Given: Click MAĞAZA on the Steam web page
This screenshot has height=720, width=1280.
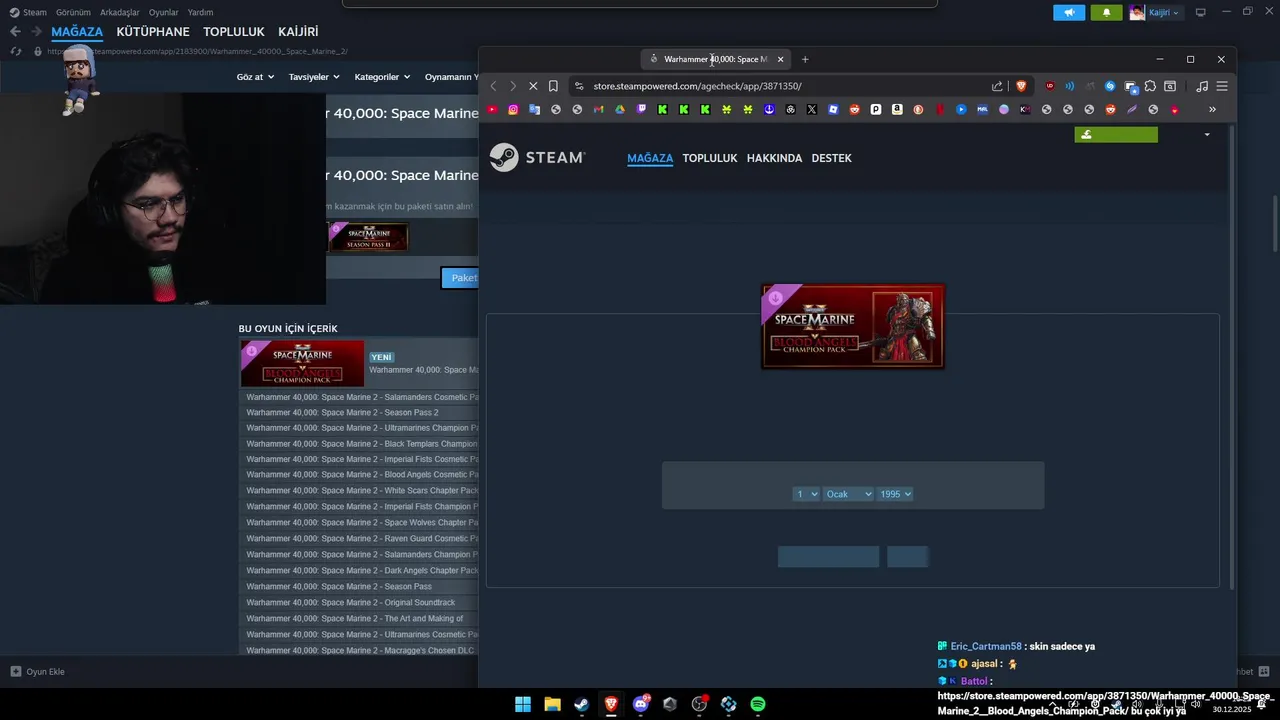Looking at the screenshot, I should coord(650,158).
